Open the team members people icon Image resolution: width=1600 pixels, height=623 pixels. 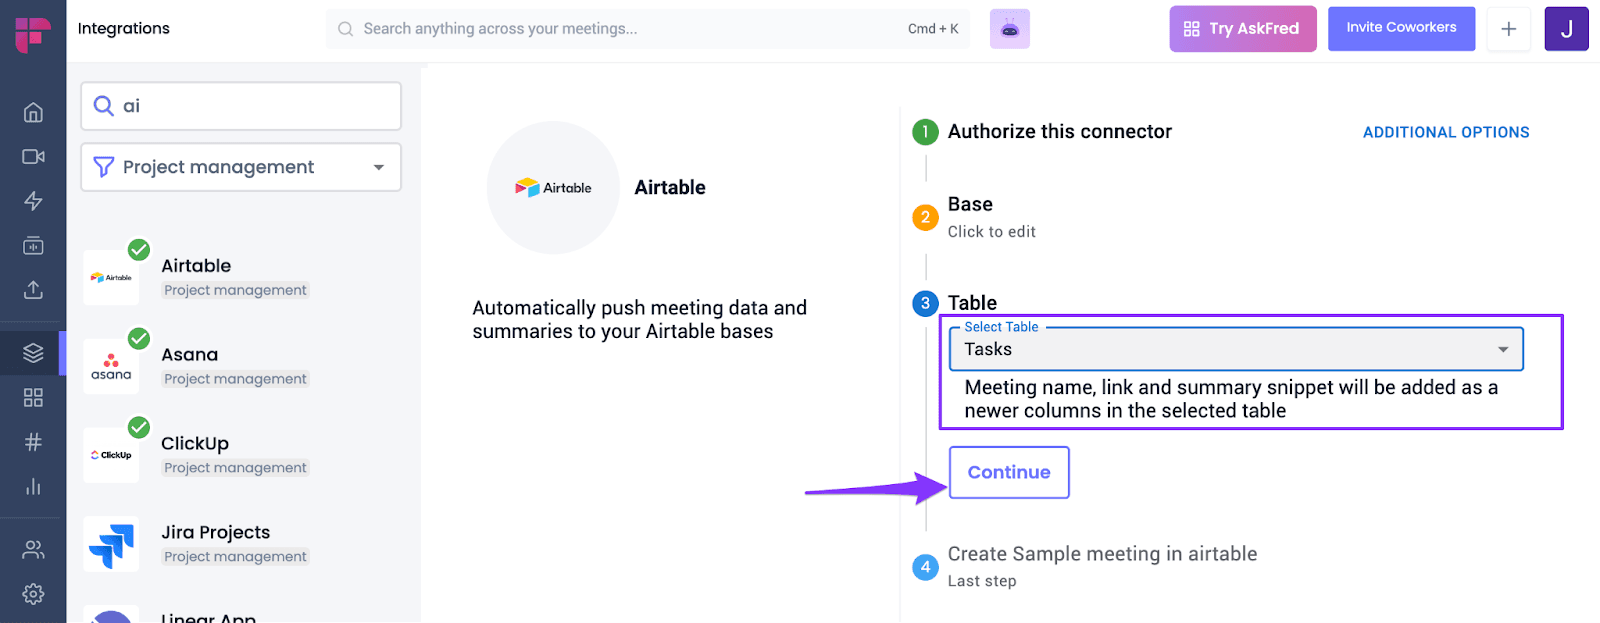(x=33, y=549)
